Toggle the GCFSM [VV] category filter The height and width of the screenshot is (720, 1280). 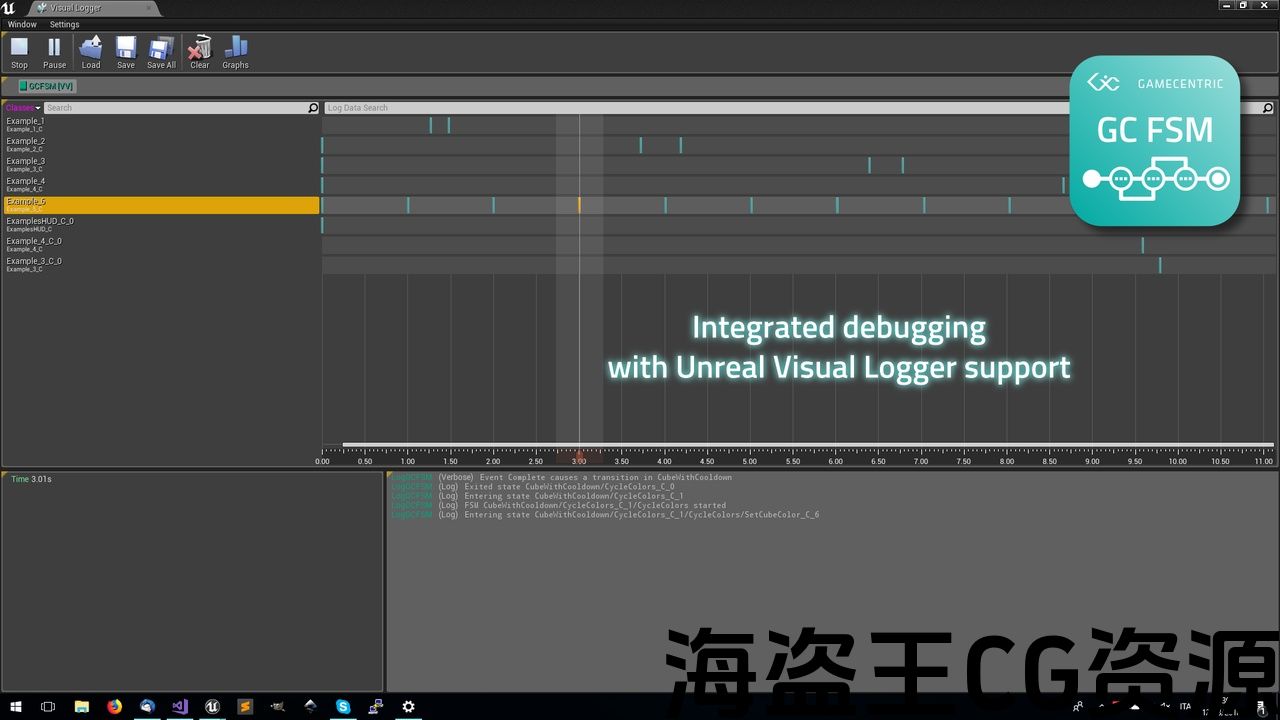tap(46, 86)
